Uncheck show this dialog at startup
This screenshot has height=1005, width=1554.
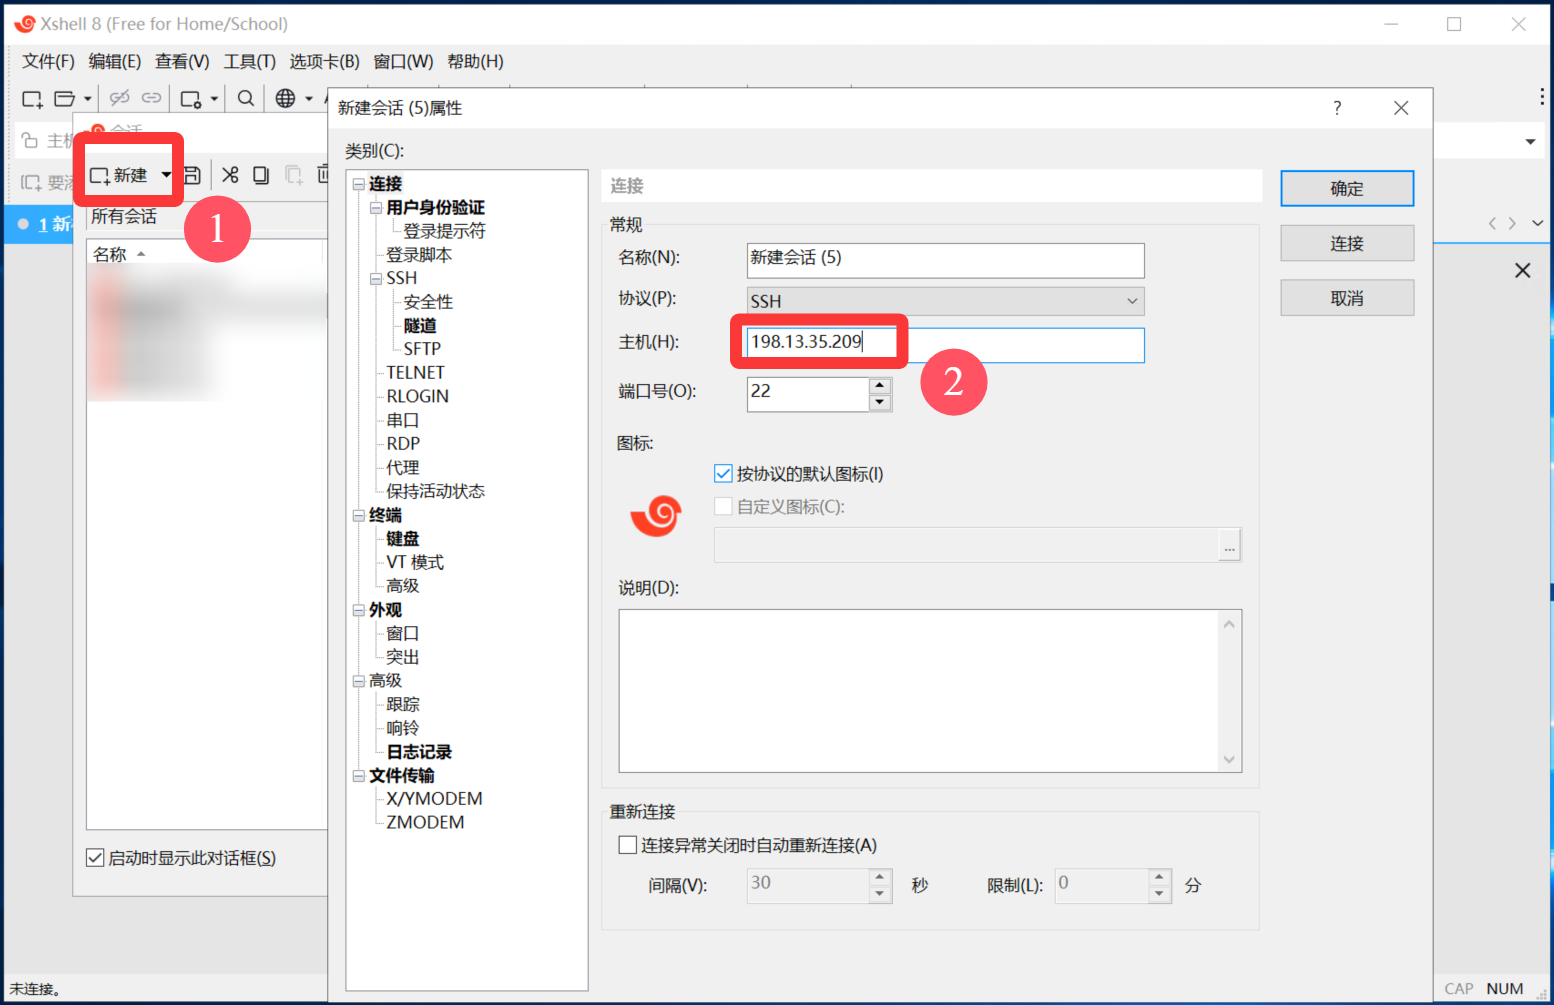(x=96, y=858)
